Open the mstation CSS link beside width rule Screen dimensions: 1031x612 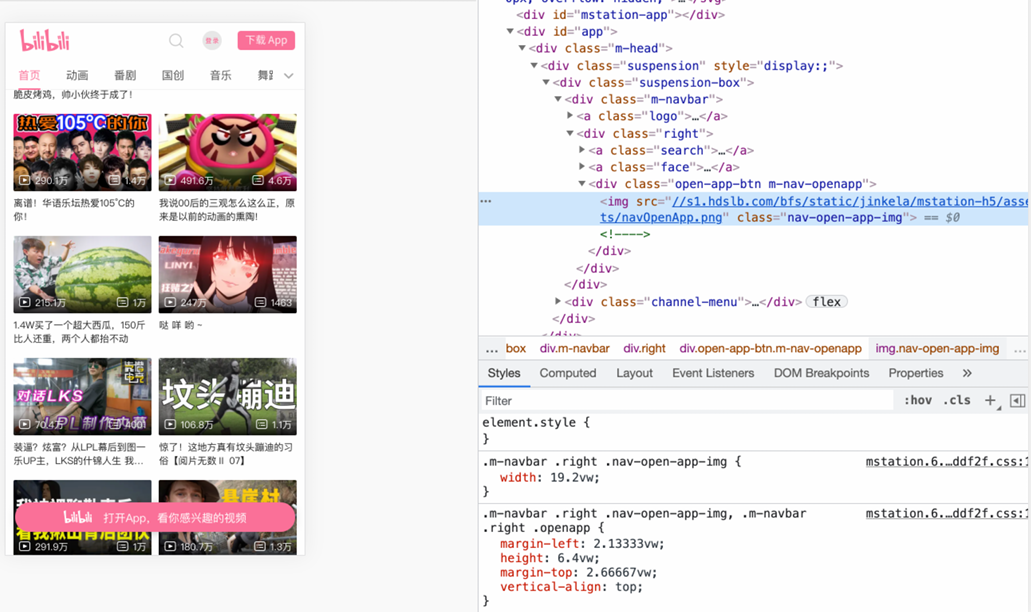coord(947,461)
